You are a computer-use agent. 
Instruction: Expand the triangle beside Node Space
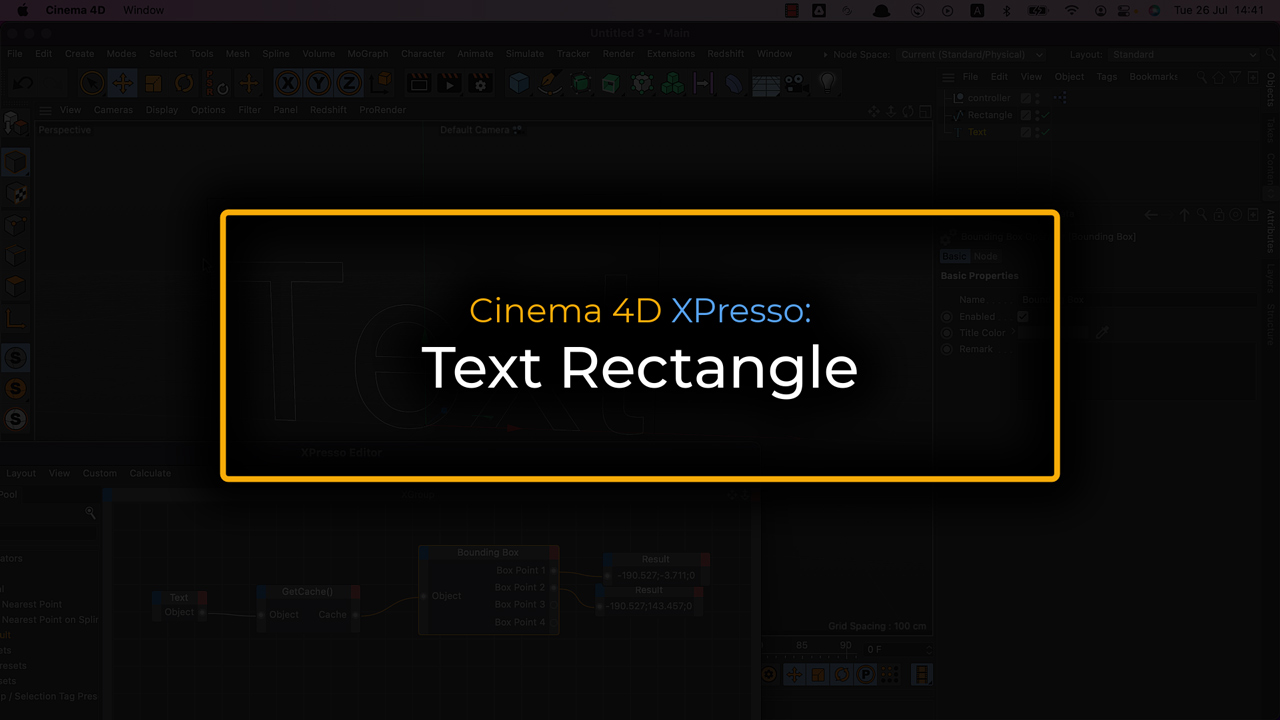825,55
